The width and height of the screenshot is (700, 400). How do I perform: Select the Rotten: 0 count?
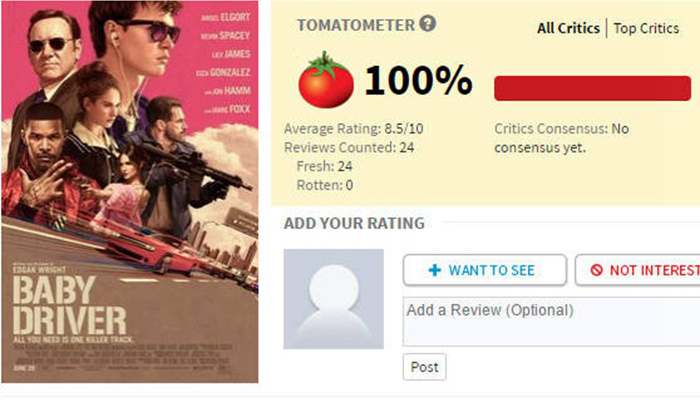pyautogui.click(x=325, y=184)
